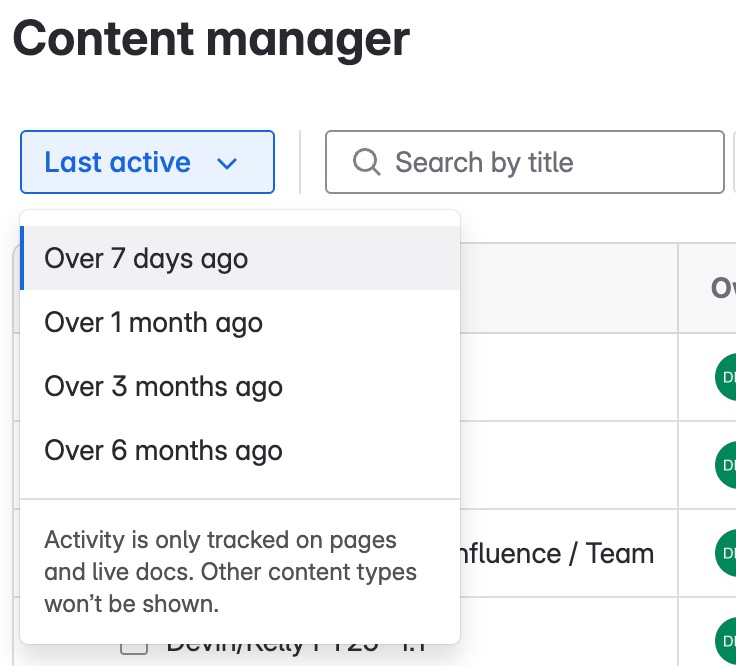Click the control right of the search field
This screenshot has width=736, height=666.
[x=734, y=162]
